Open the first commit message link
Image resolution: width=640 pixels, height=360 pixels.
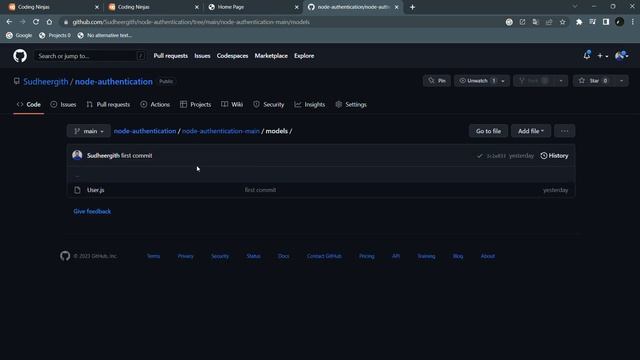(137, 156)
